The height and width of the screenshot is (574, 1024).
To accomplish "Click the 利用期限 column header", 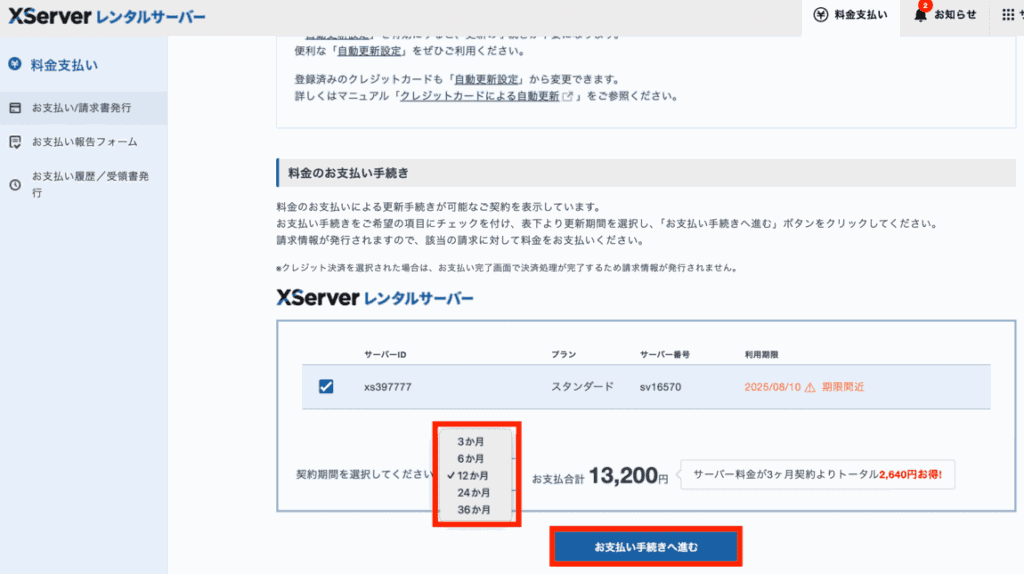I will click(761, 355).
